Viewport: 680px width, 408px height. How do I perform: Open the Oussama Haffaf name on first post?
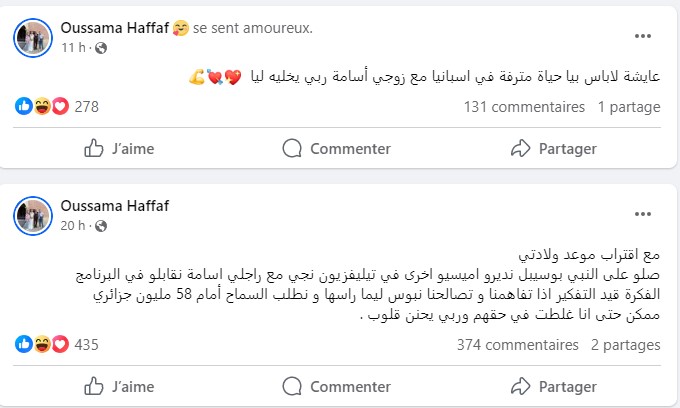pyautogui.click(x=114, y=28)
